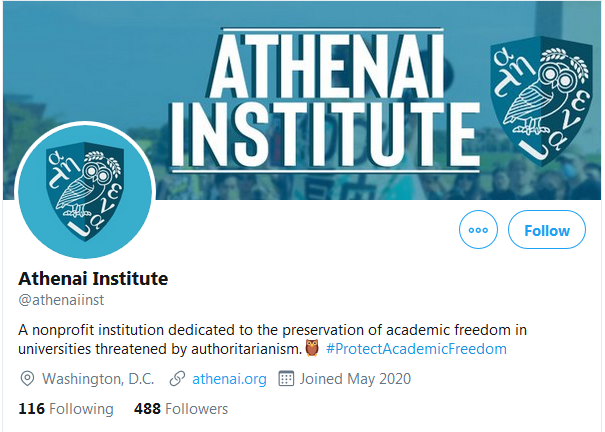Click the Follow button
This screenshot has width=605, height=432.
(546, 230)
